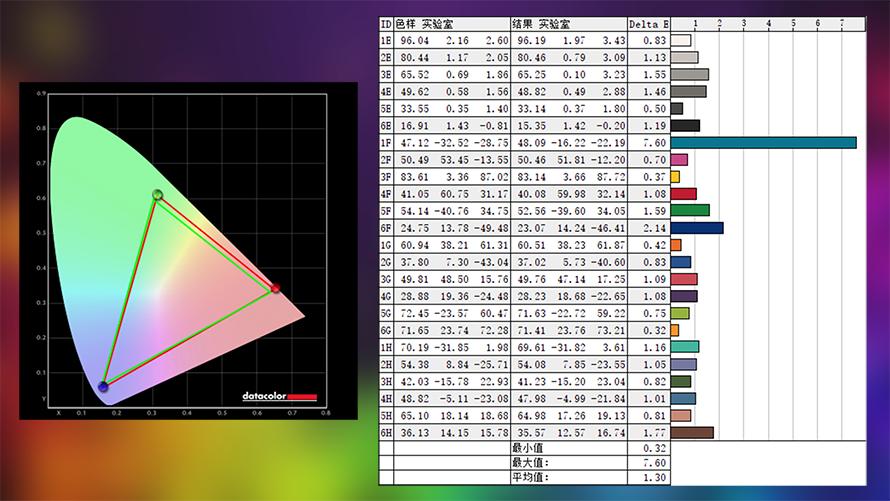Click the blue bar in row 2G
This screenshot has height=501, width=890.
(681, 262)
